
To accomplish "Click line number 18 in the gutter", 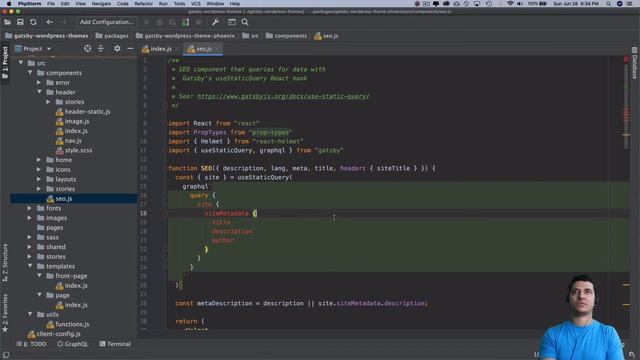I will 143,213.
